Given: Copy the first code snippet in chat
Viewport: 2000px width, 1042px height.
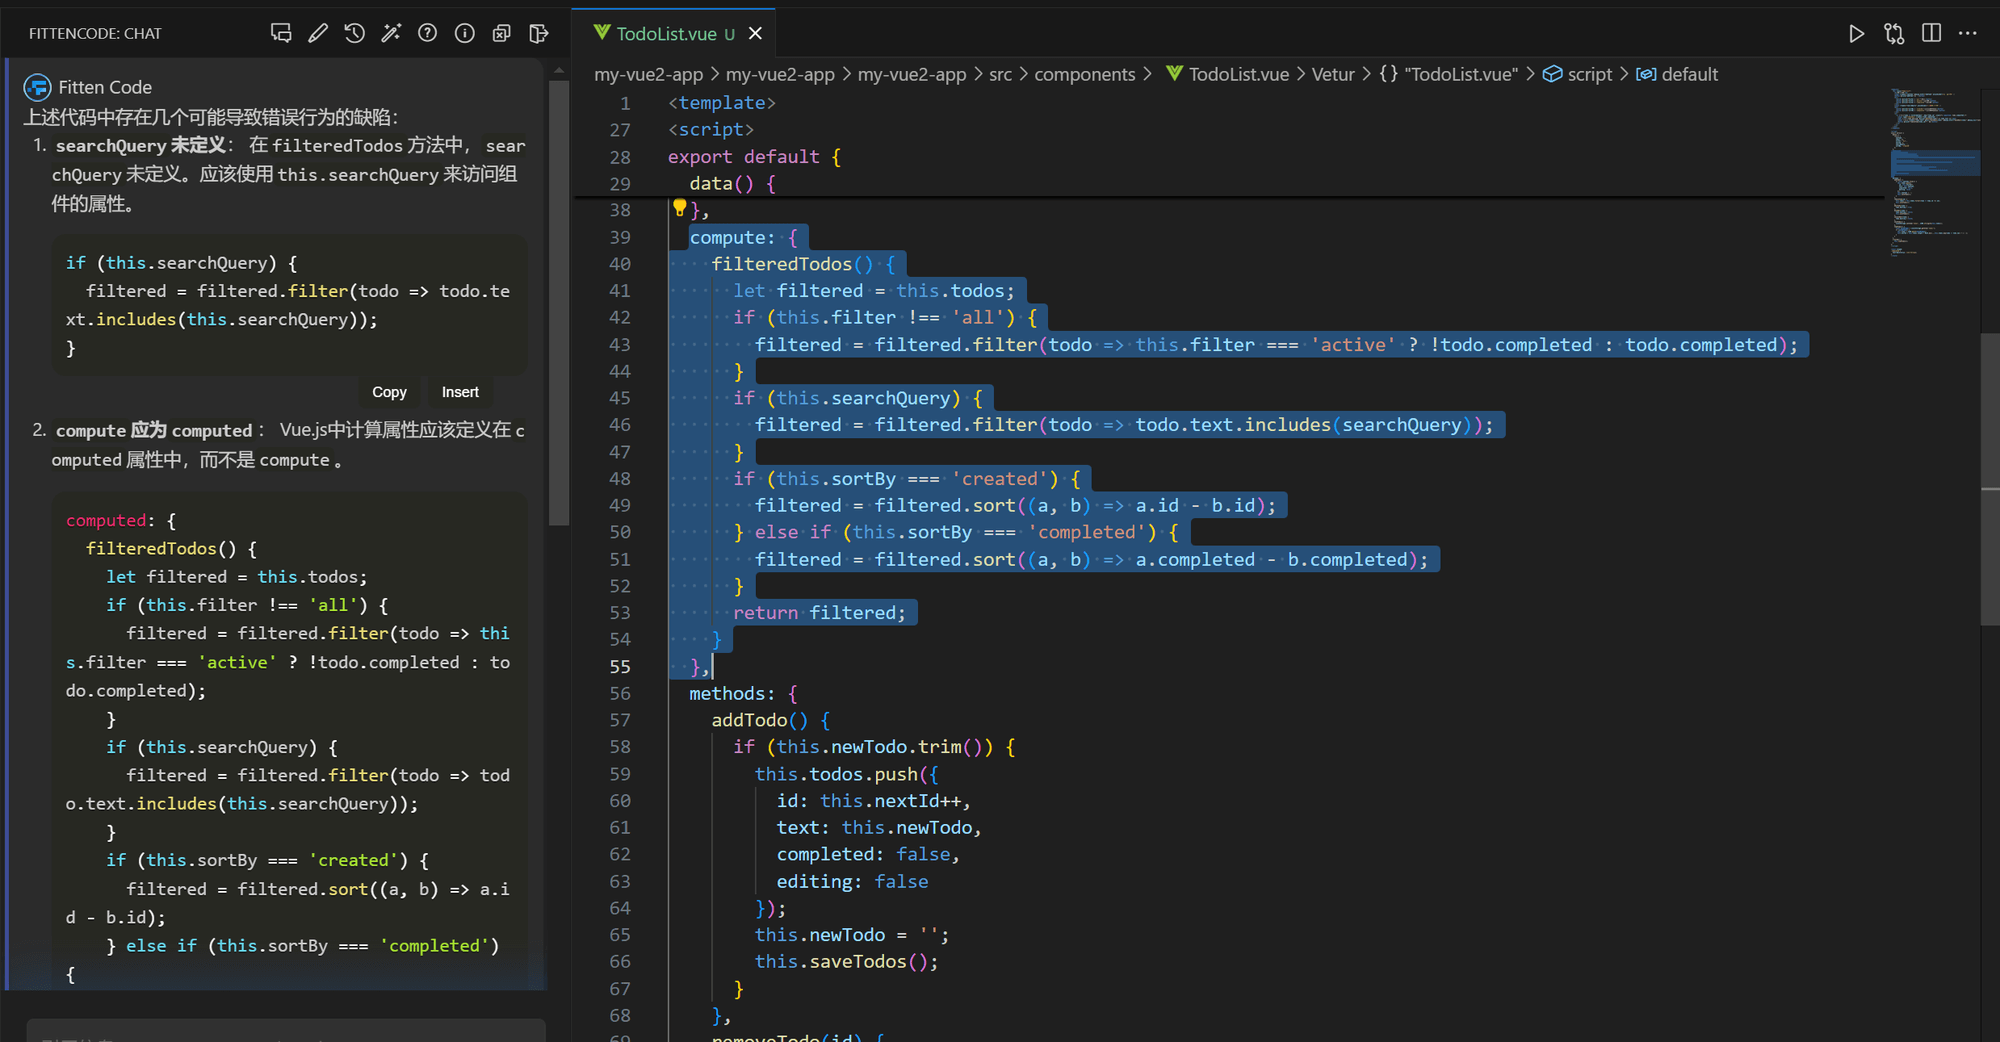Looking at the screenshot, I should click(x=389, y=392).
